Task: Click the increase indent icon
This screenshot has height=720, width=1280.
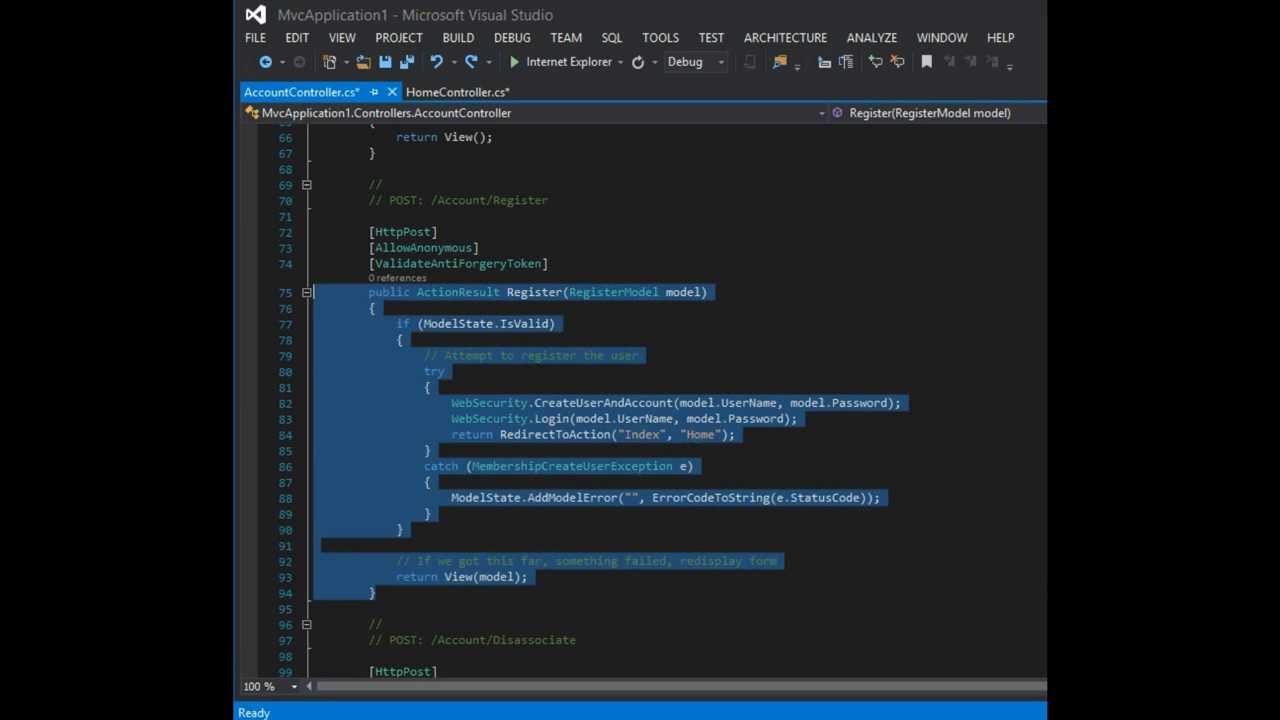Action: pyautogui.click(x=846, y=62)
